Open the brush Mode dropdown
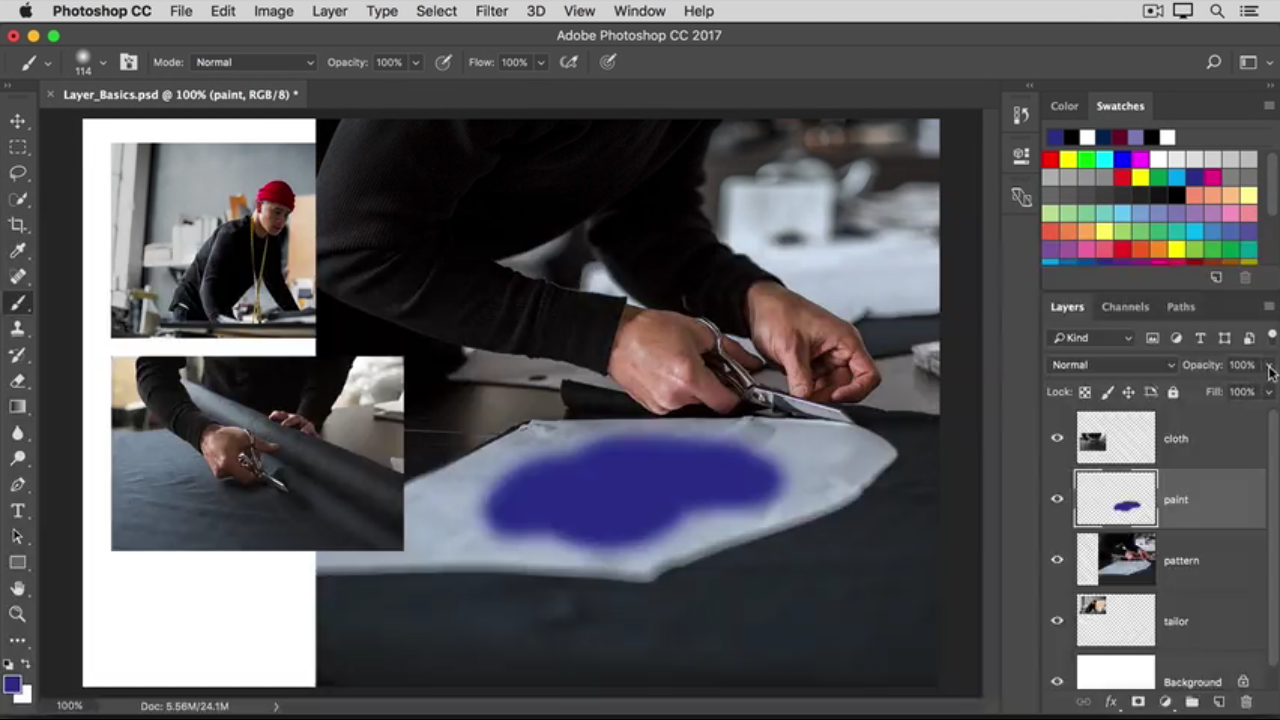 pos(254,62)
